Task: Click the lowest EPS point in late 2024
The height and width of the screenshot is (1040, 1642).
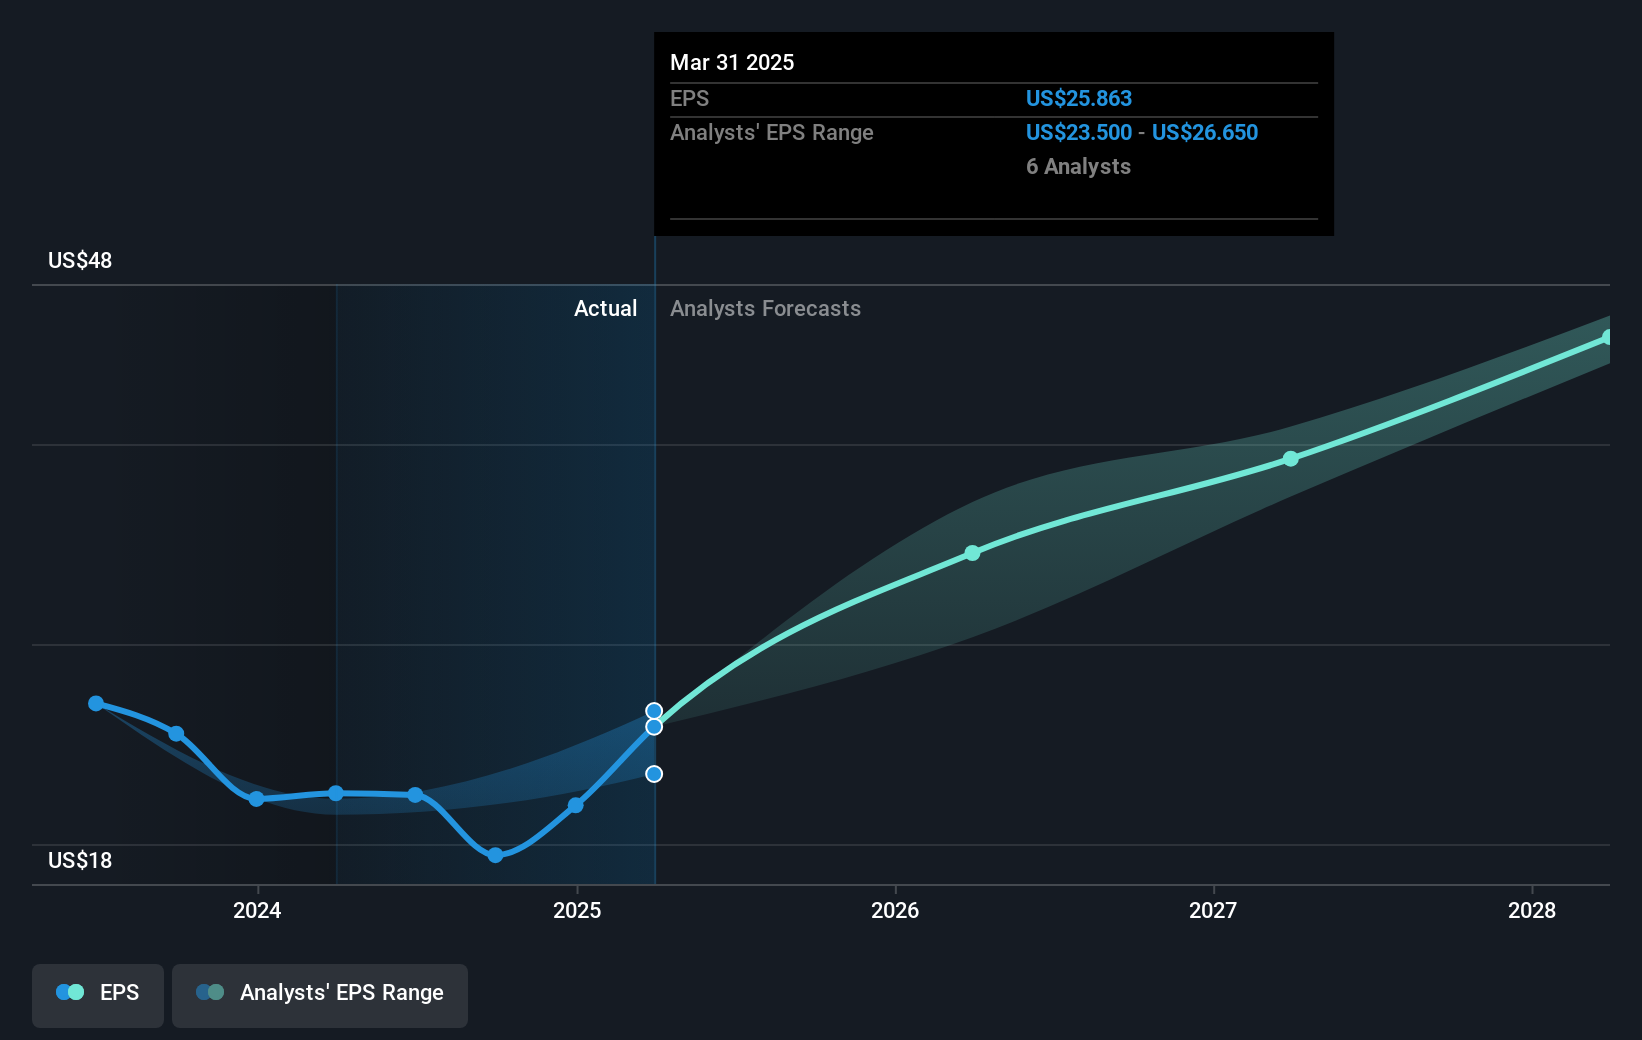Action: pos(495,855)
